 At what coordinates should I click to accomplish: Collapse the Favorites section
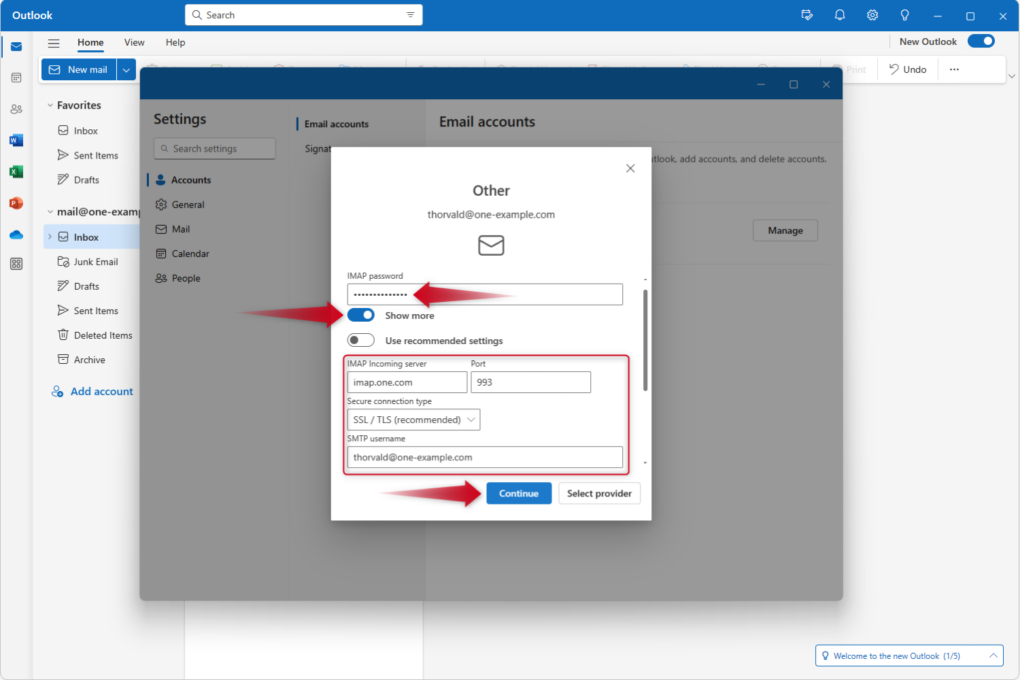pyautogui.click(x=48, y=104)
